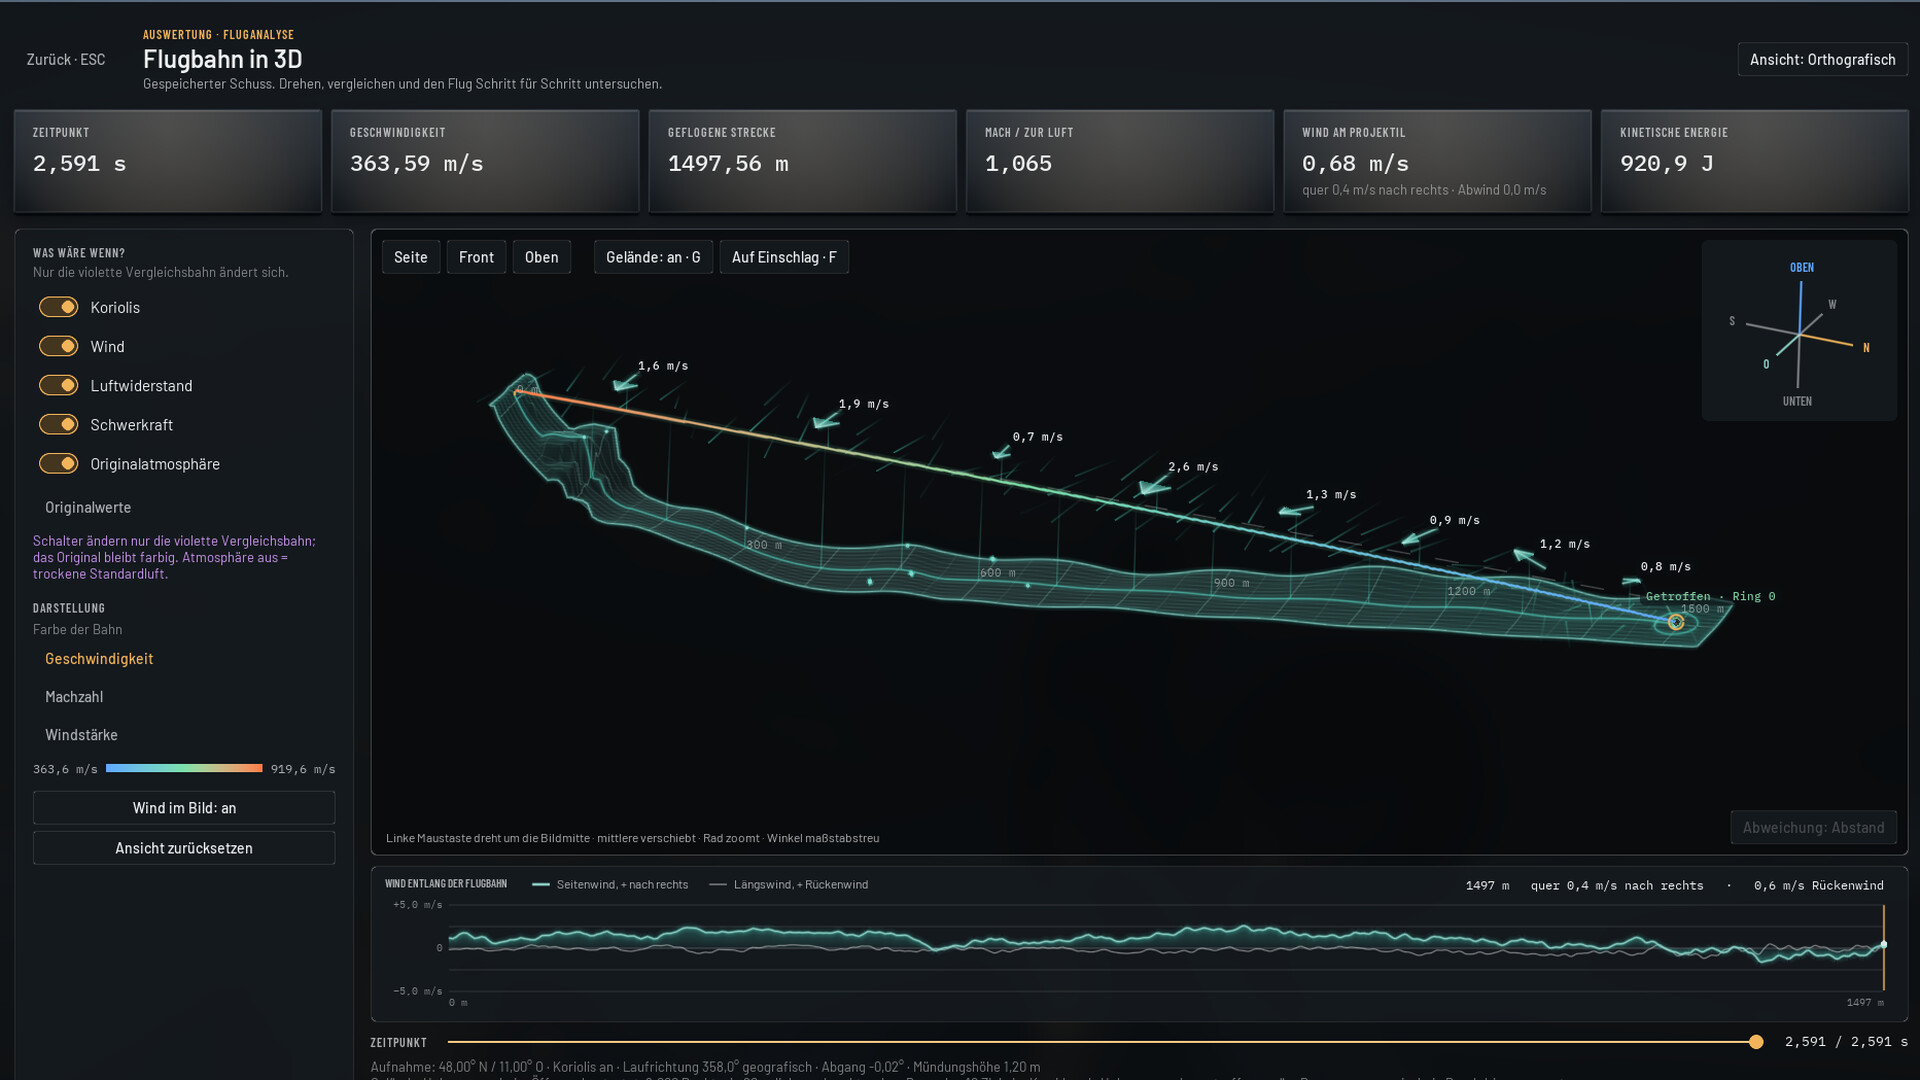This screenshot has width=1920, height=1080.
Task: Click the wind chart cursor marker
Action: point(1884,944)
